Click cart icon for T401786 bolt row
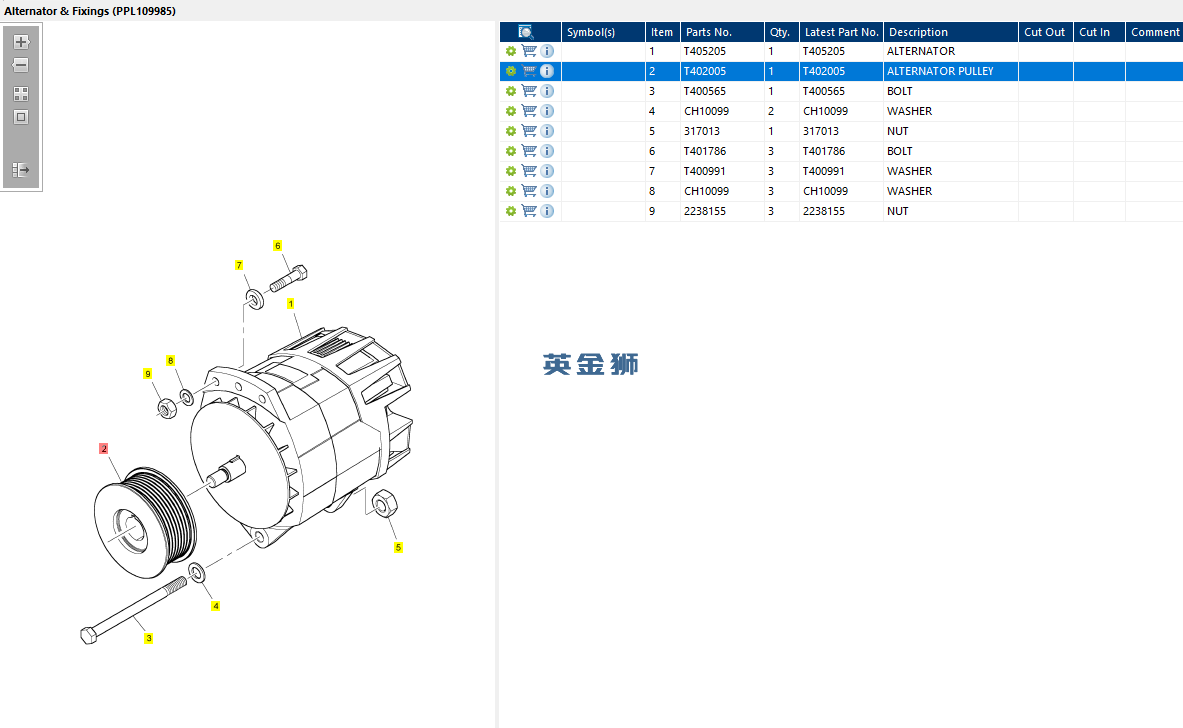1183x728 pixels. coord(529,151)
